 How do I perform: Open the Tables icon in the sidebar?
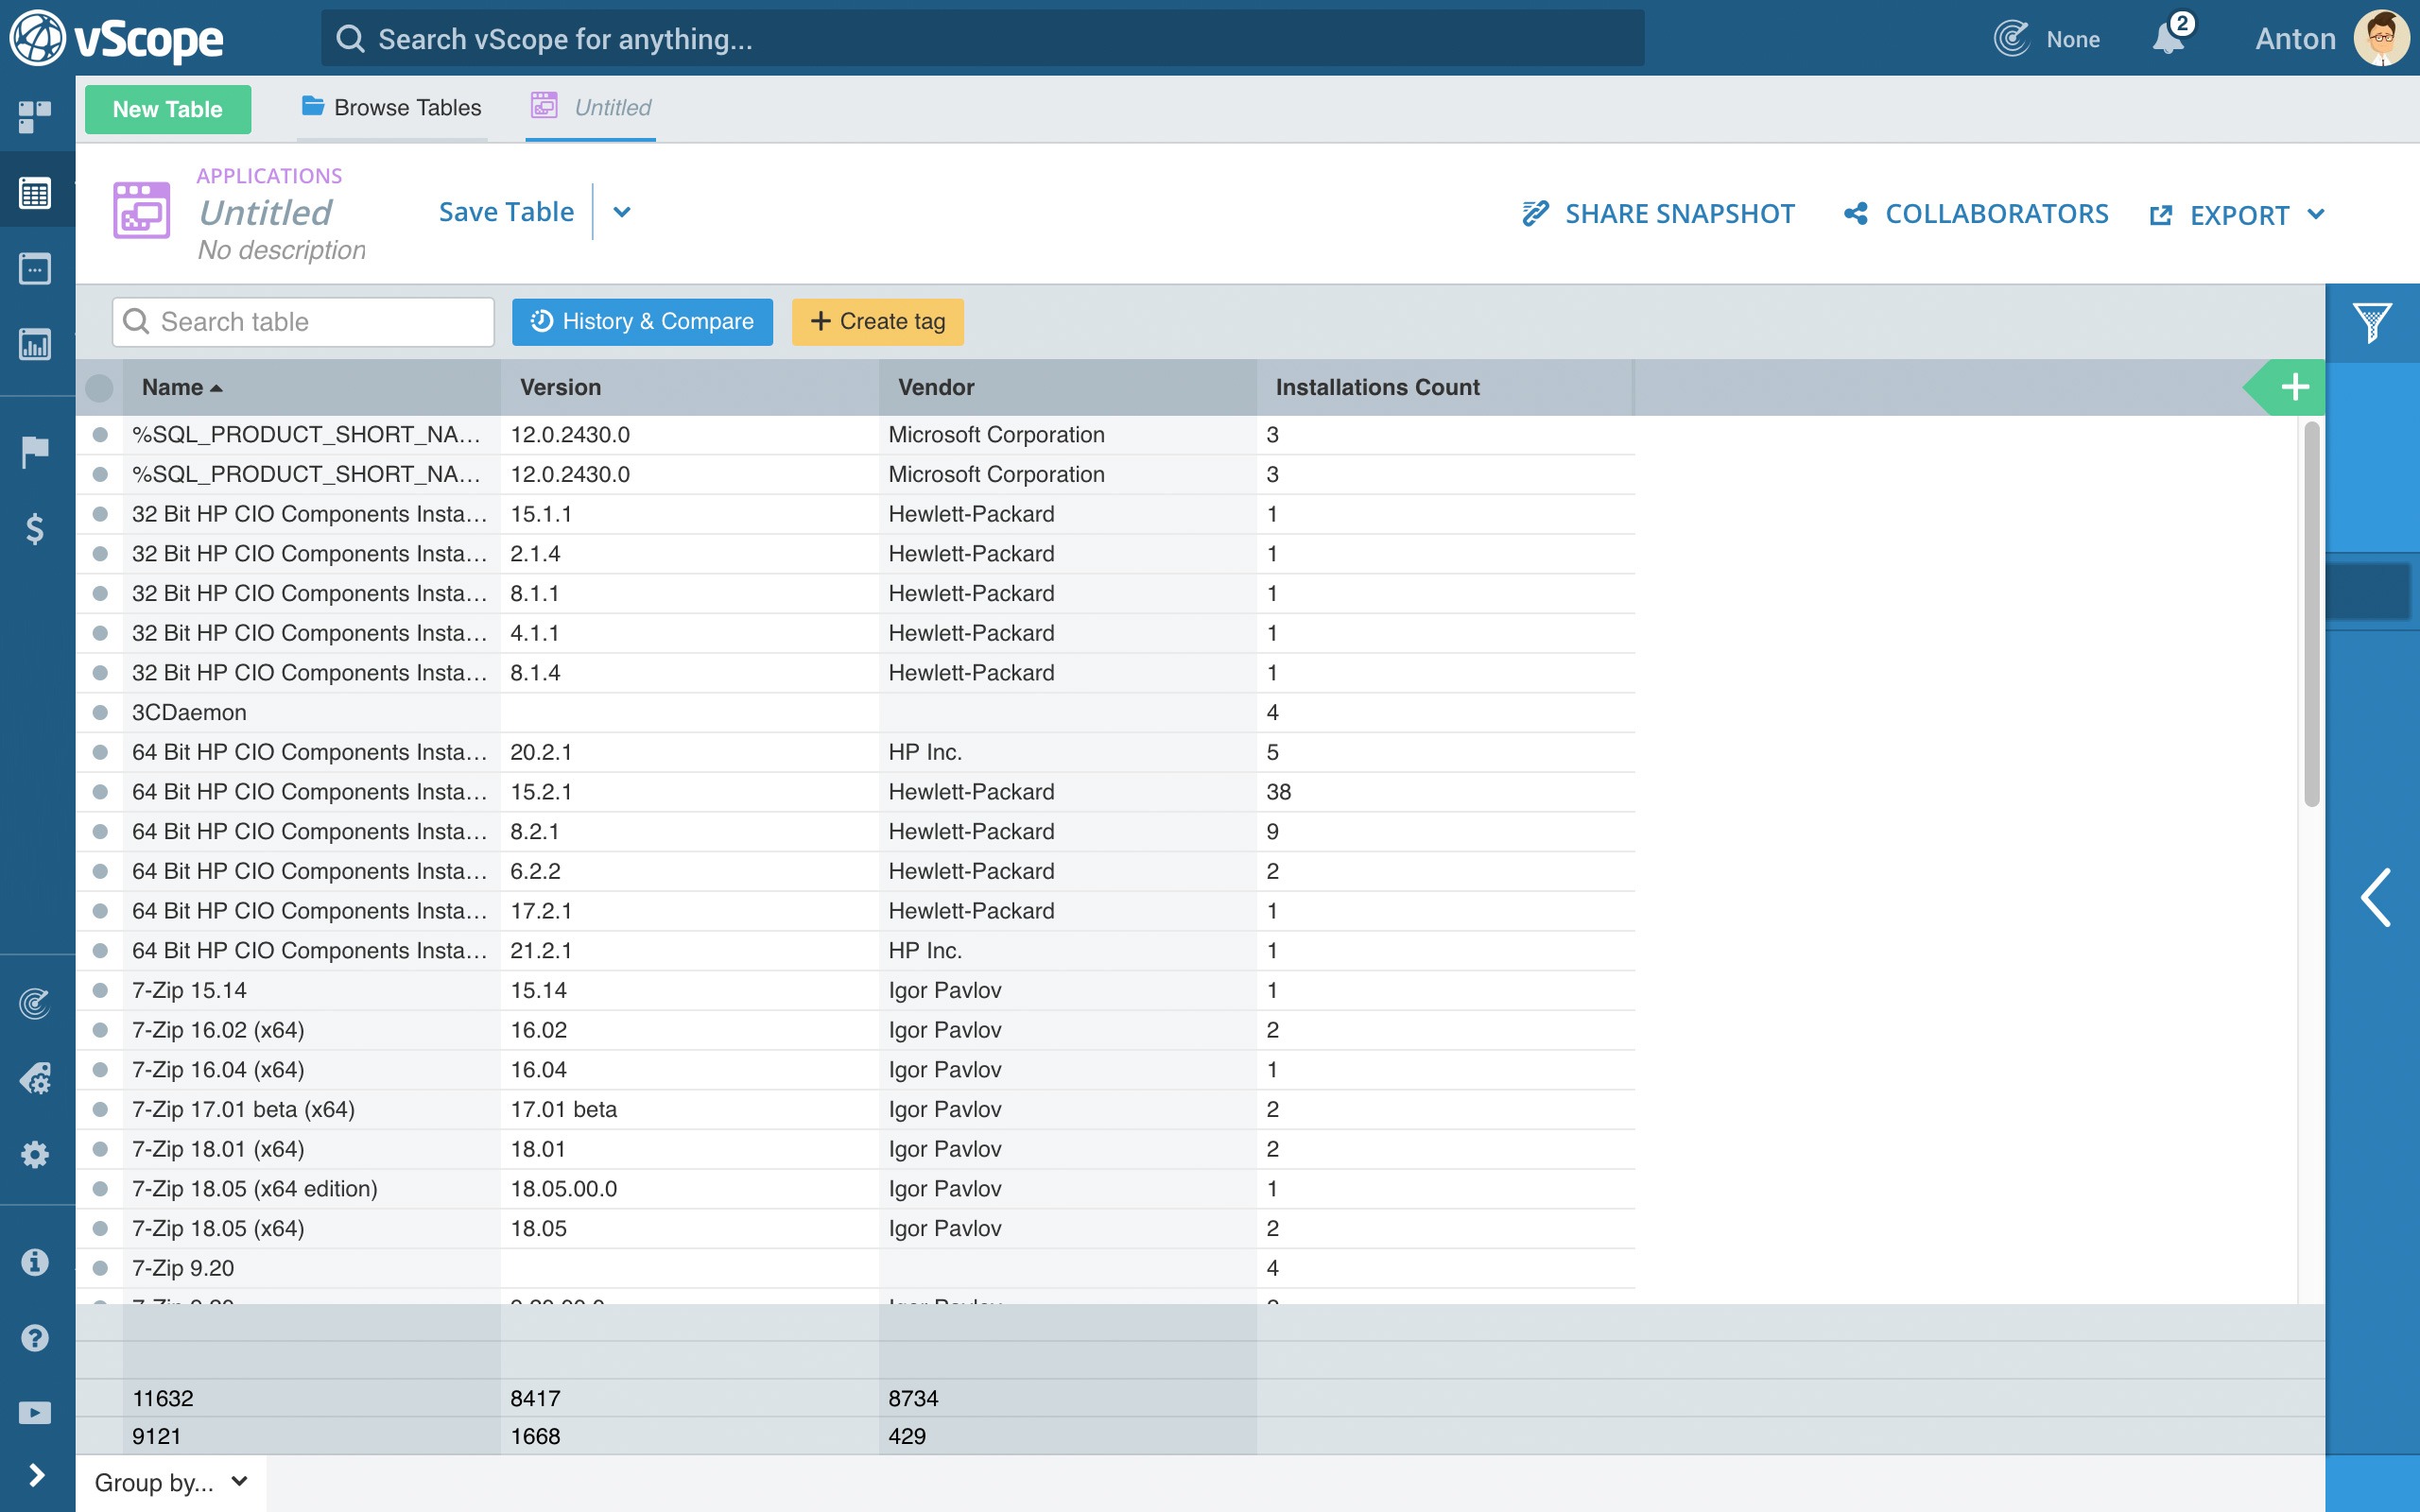pos(35,192)
